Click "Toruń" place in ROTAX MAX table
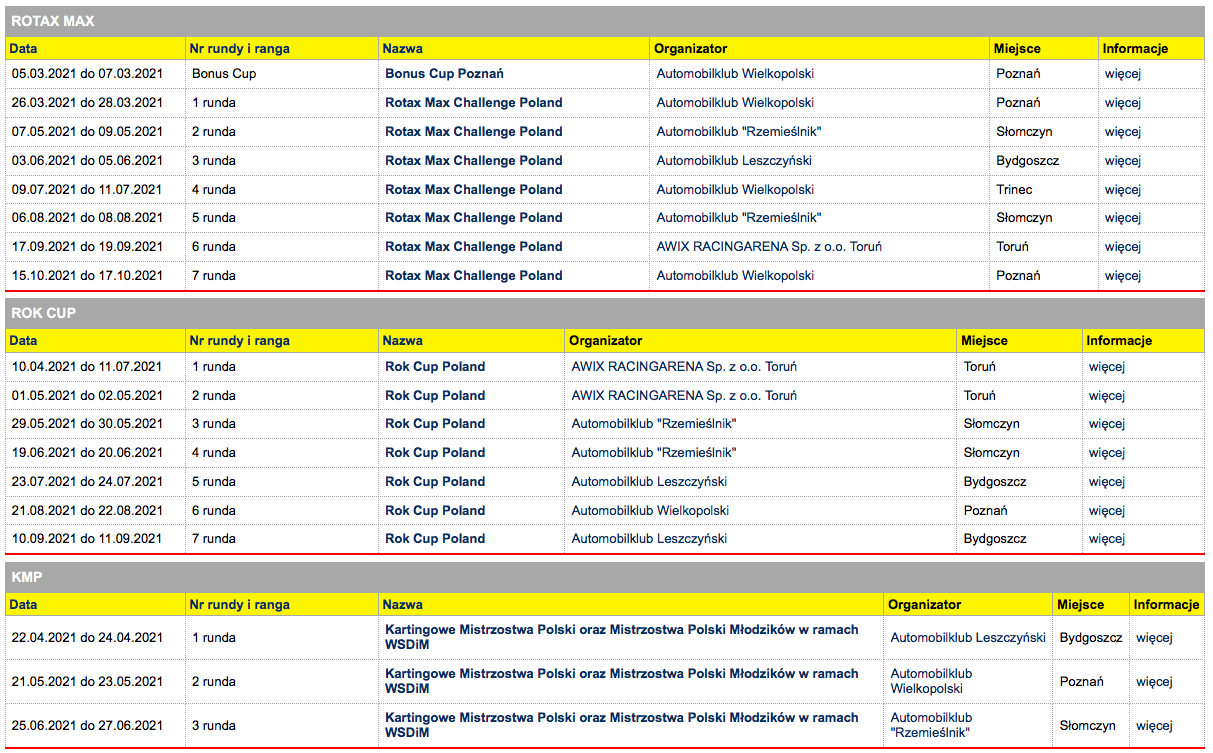 point(1013,247)
